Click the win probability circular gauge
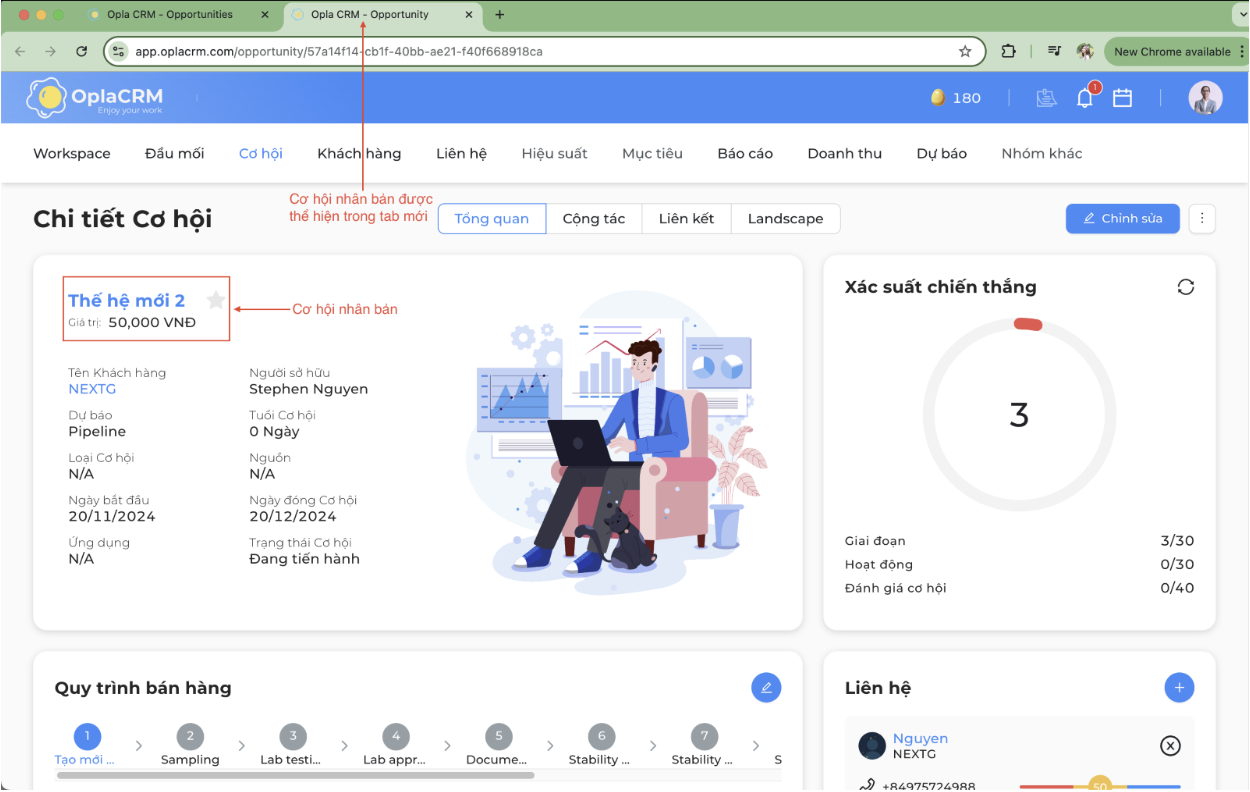Viewport: 1250px width, 792px height. point(1019,414)
